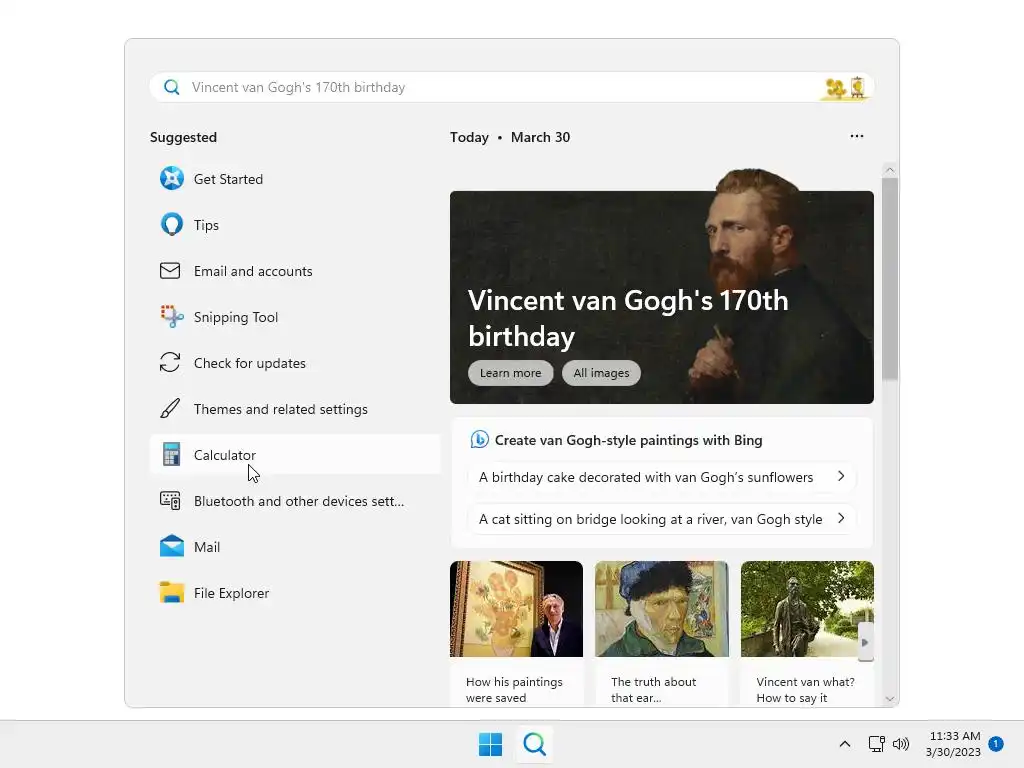Open the network status tray icon
This screenshot has width=1024, height=768.
876,744
